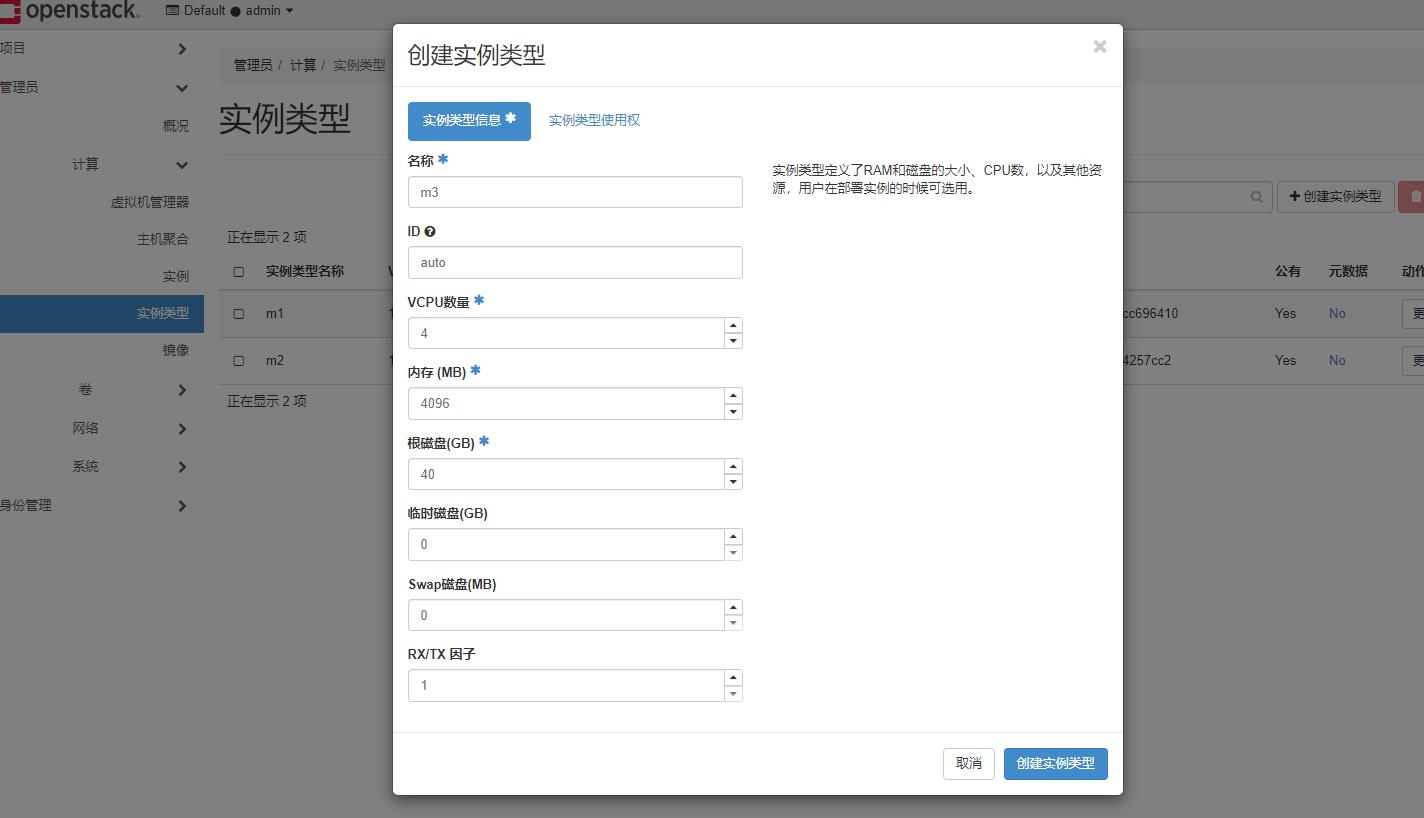The image size is (1424, 818).
Task: Increase the 内存 (MB) value
Action: pos(734,396)
